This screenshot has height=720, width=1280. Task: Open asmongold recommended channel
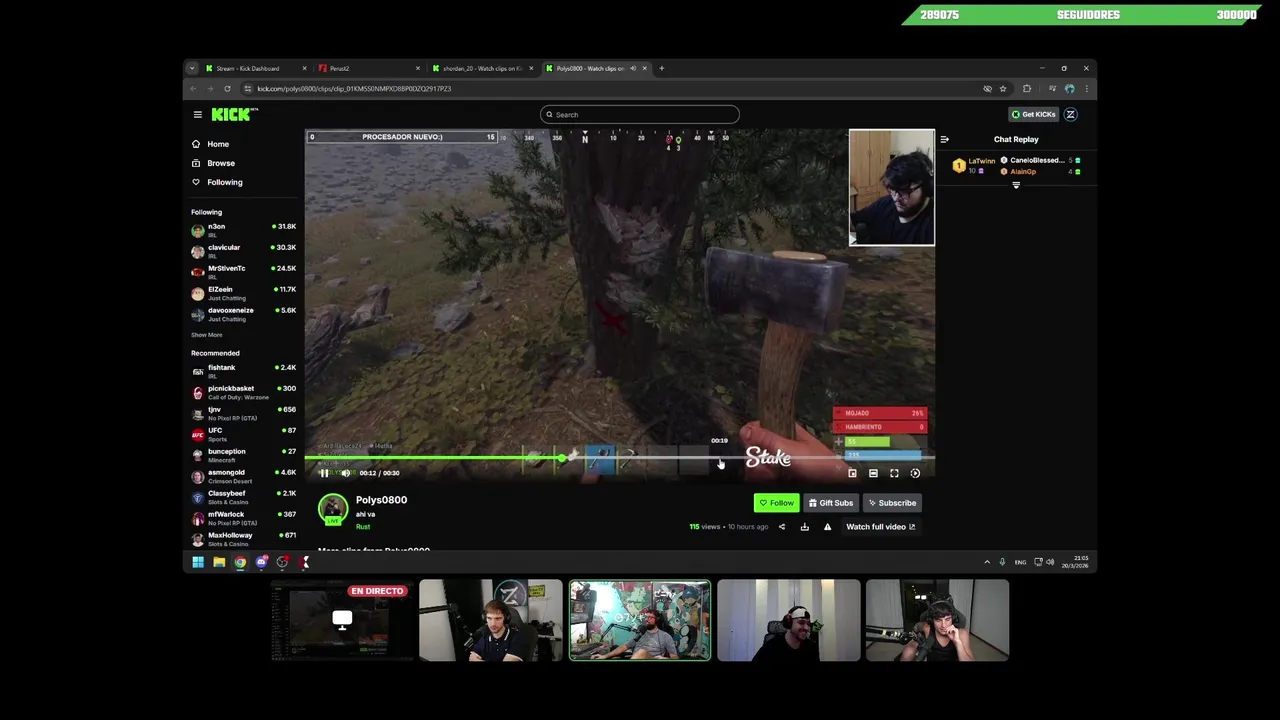click(243, 476)
